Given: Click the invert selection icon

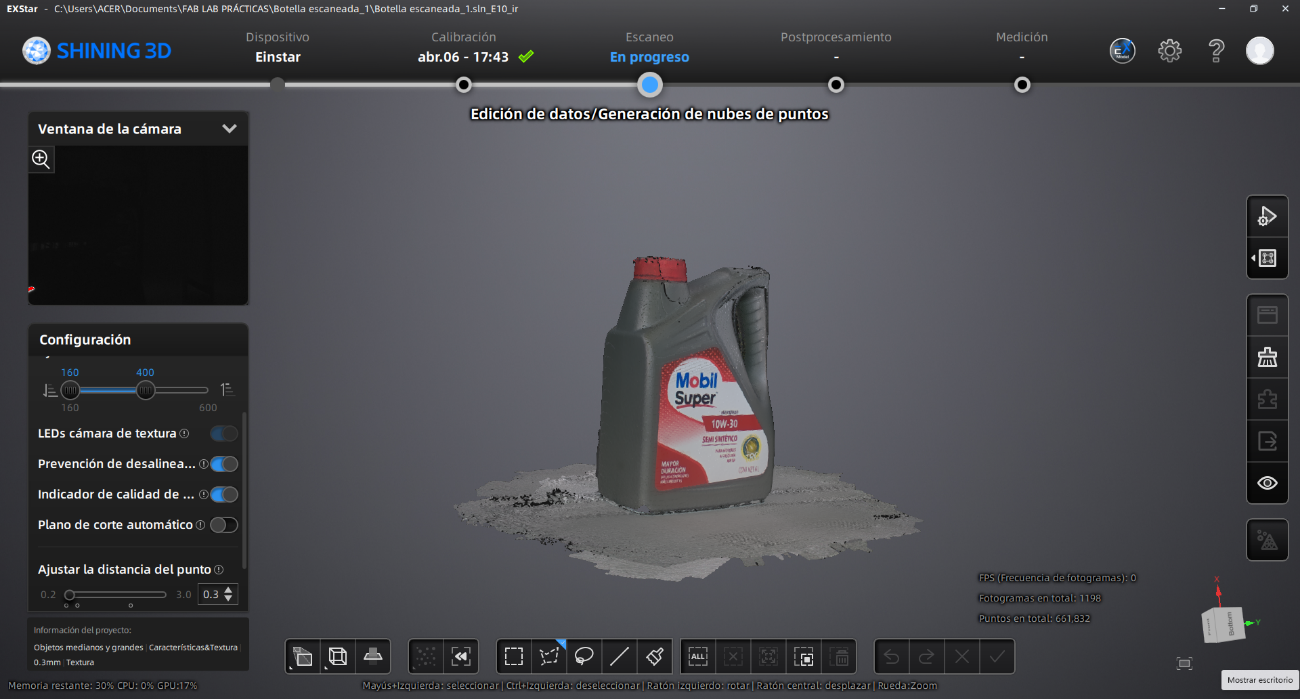Looking at the screenshot, I should pyautogui.click(x=803, y=657).
